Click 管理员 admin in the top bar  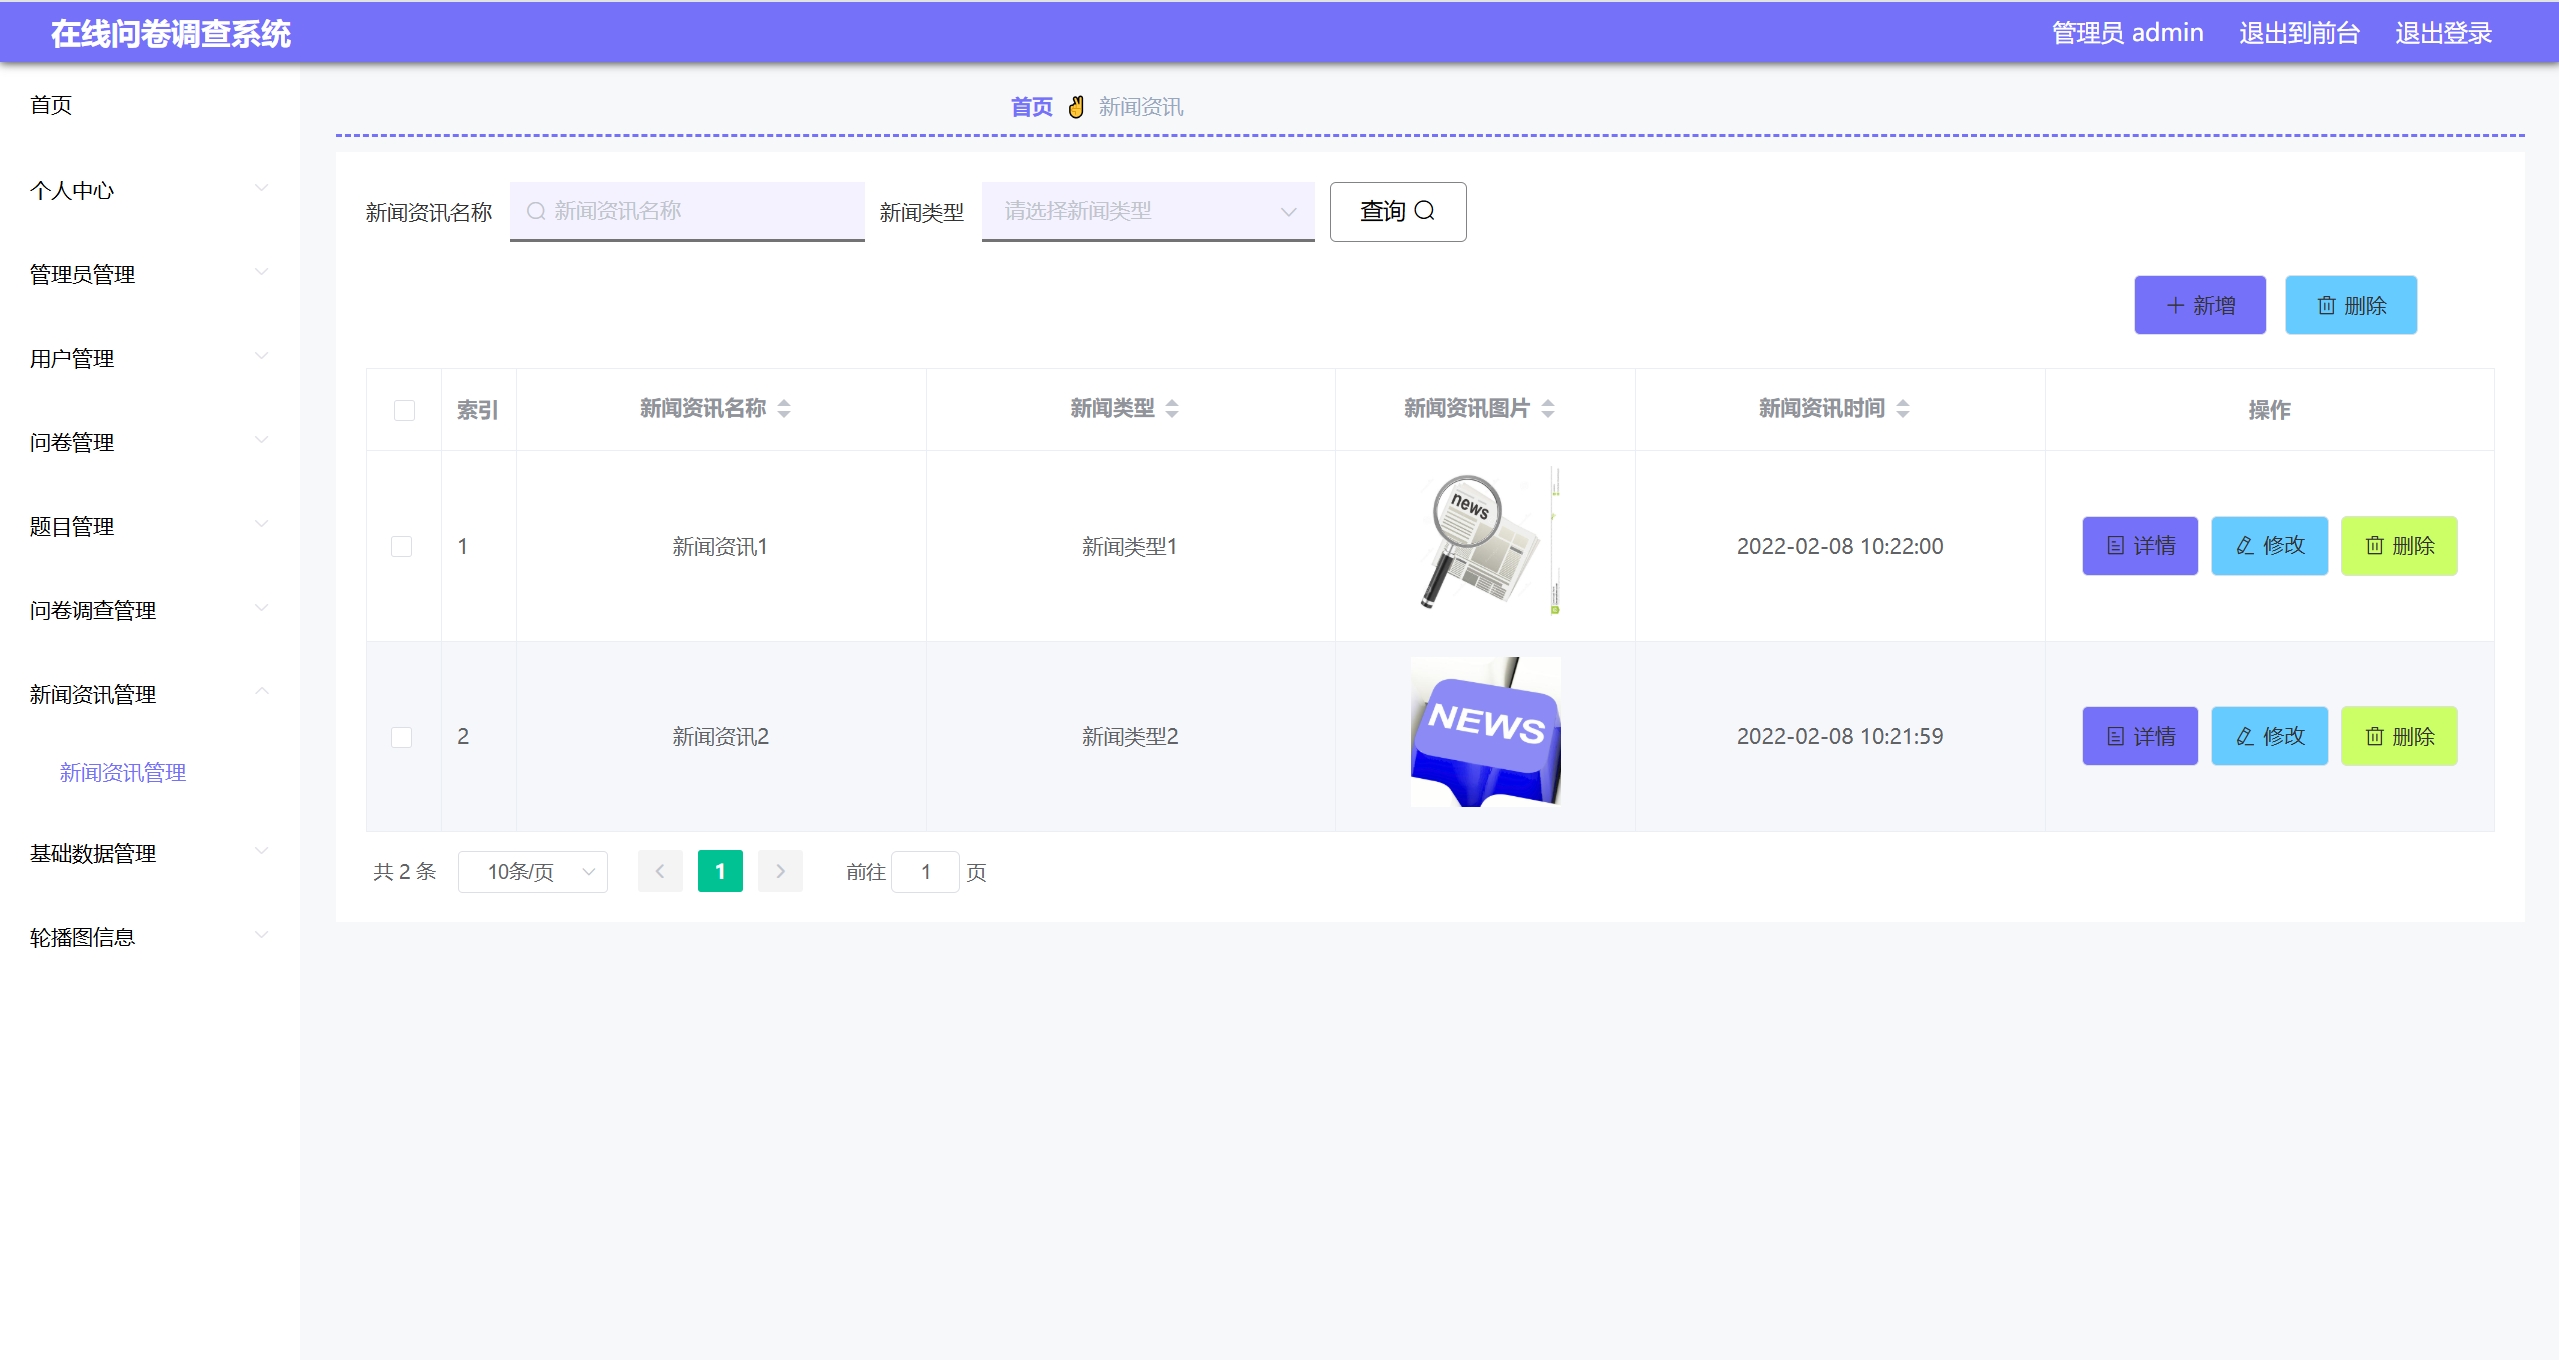tap(2127, 33)
